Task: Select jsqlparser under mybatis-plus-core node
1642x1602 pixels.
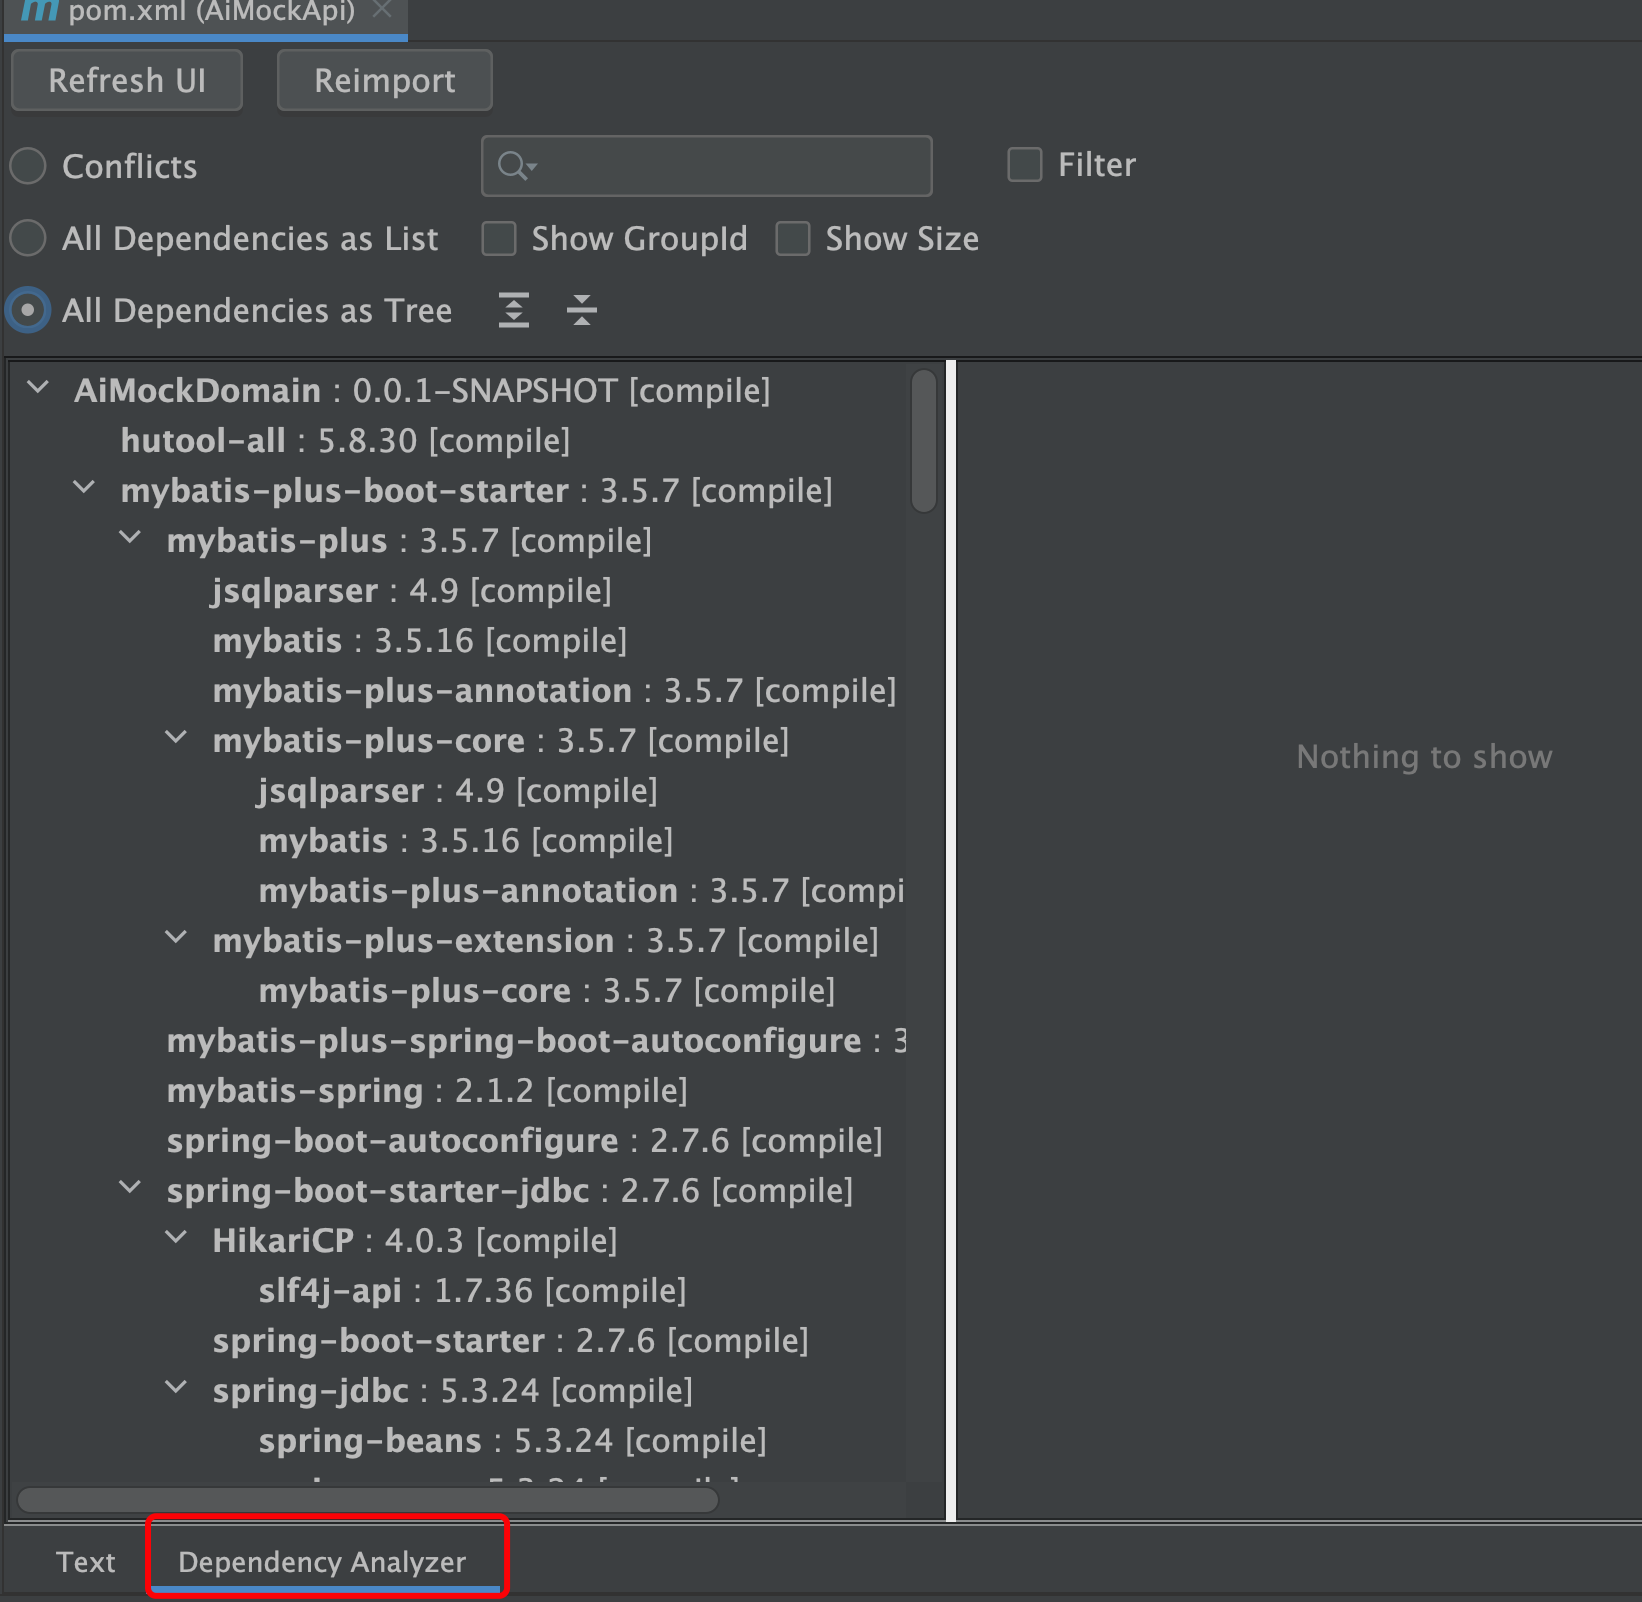Action: pos(457,791)
